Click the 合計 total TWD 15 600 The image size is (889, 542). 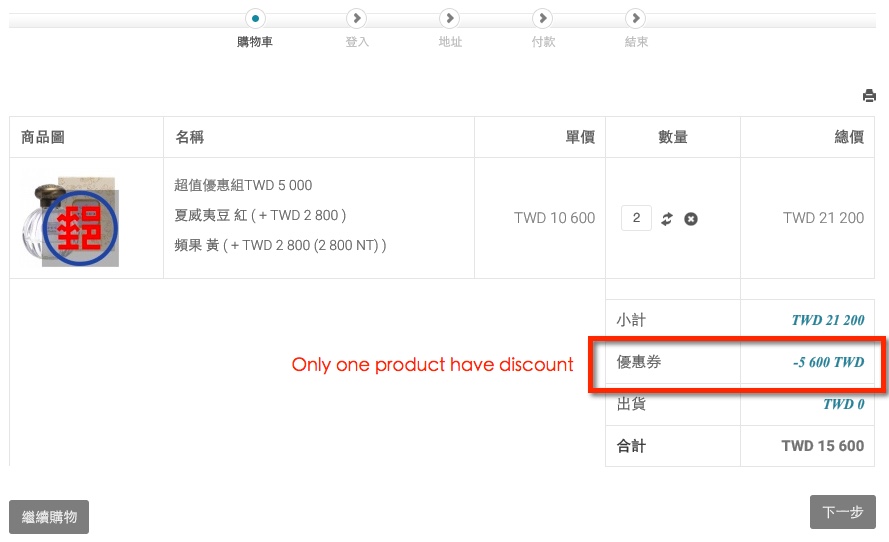[x=822, y=446]
